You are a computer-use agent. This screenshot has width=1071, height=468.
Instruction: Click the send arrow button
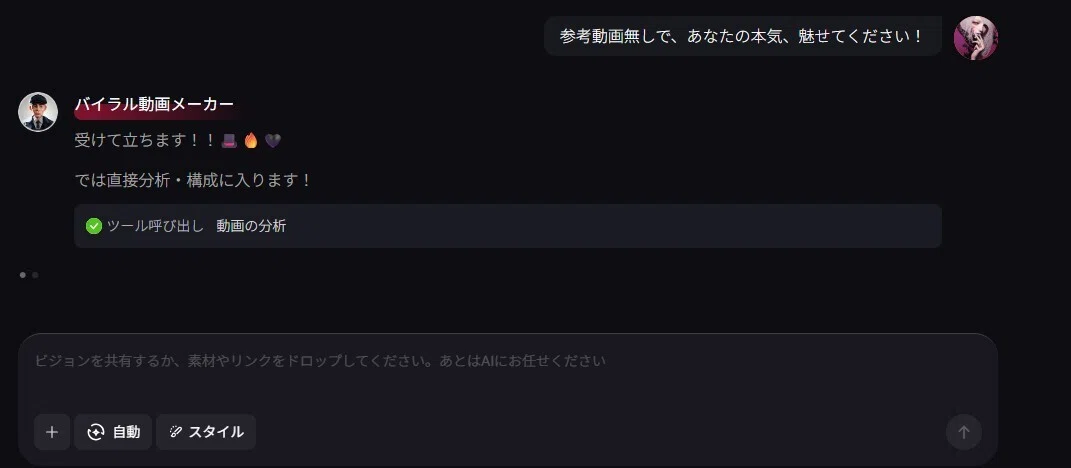click(x=964, y=432)
